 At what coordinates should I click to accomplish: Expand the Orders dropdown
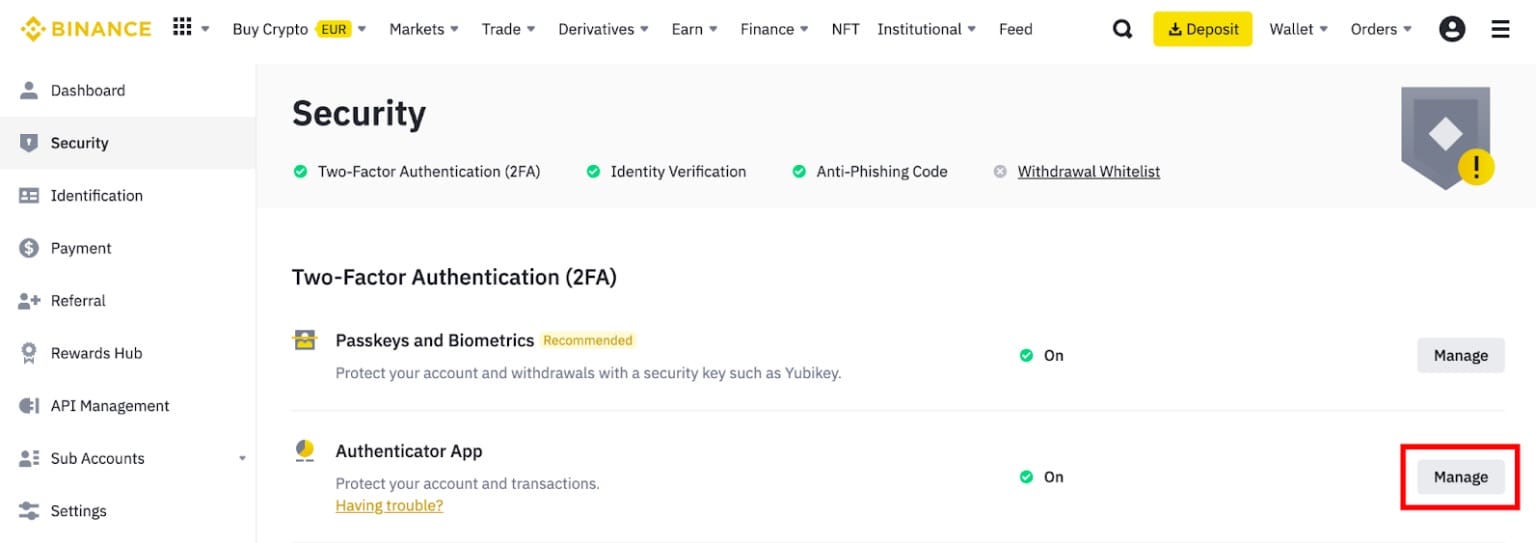point(1381,29)
